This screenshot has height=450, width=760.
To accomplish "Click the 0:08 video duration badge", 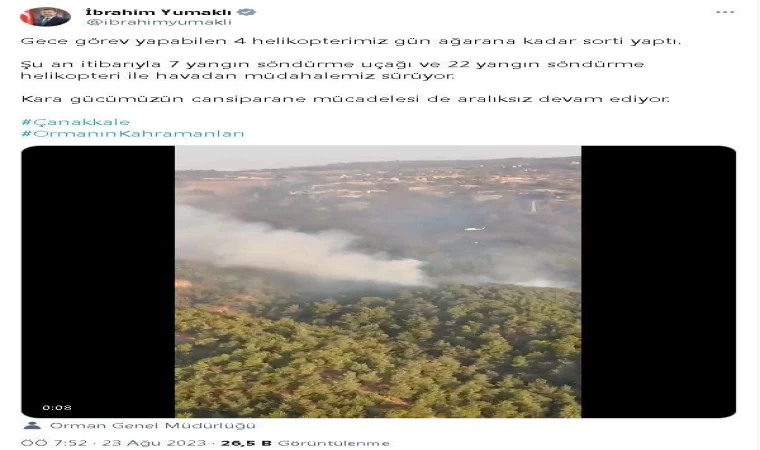I will point(57,407).
